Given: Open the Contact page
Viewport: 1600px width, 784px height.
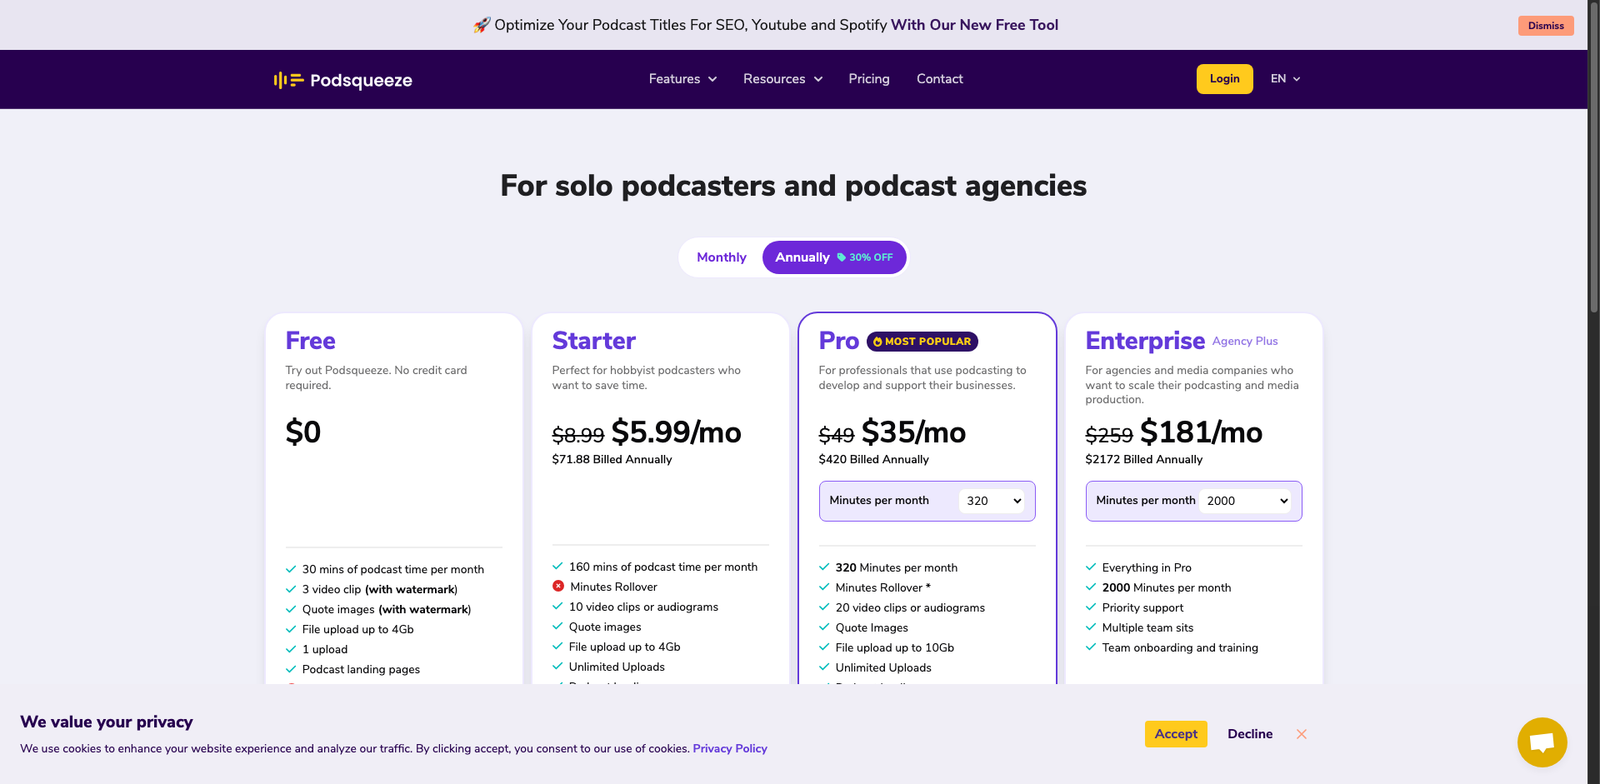Looking at the screenshot, I should tap(940, 79).
